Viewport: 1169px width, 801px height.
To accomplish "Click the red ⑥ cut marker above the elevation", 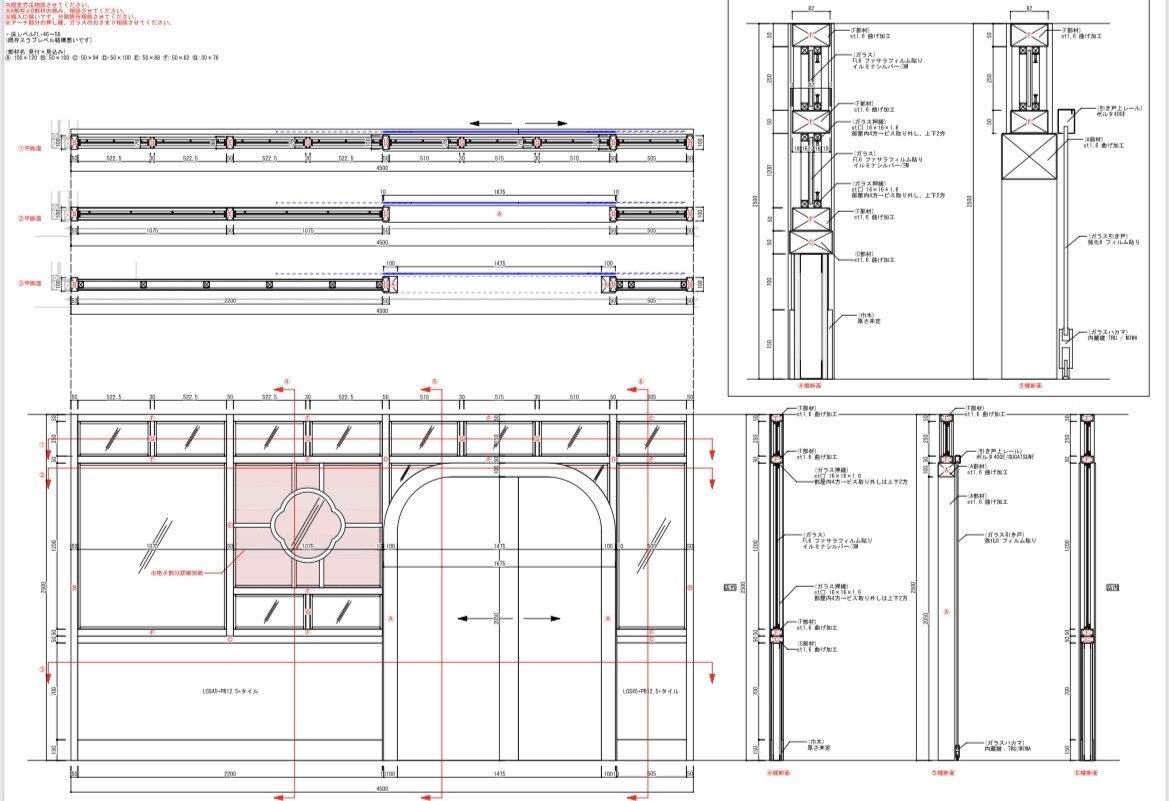I will pos(640,383).
